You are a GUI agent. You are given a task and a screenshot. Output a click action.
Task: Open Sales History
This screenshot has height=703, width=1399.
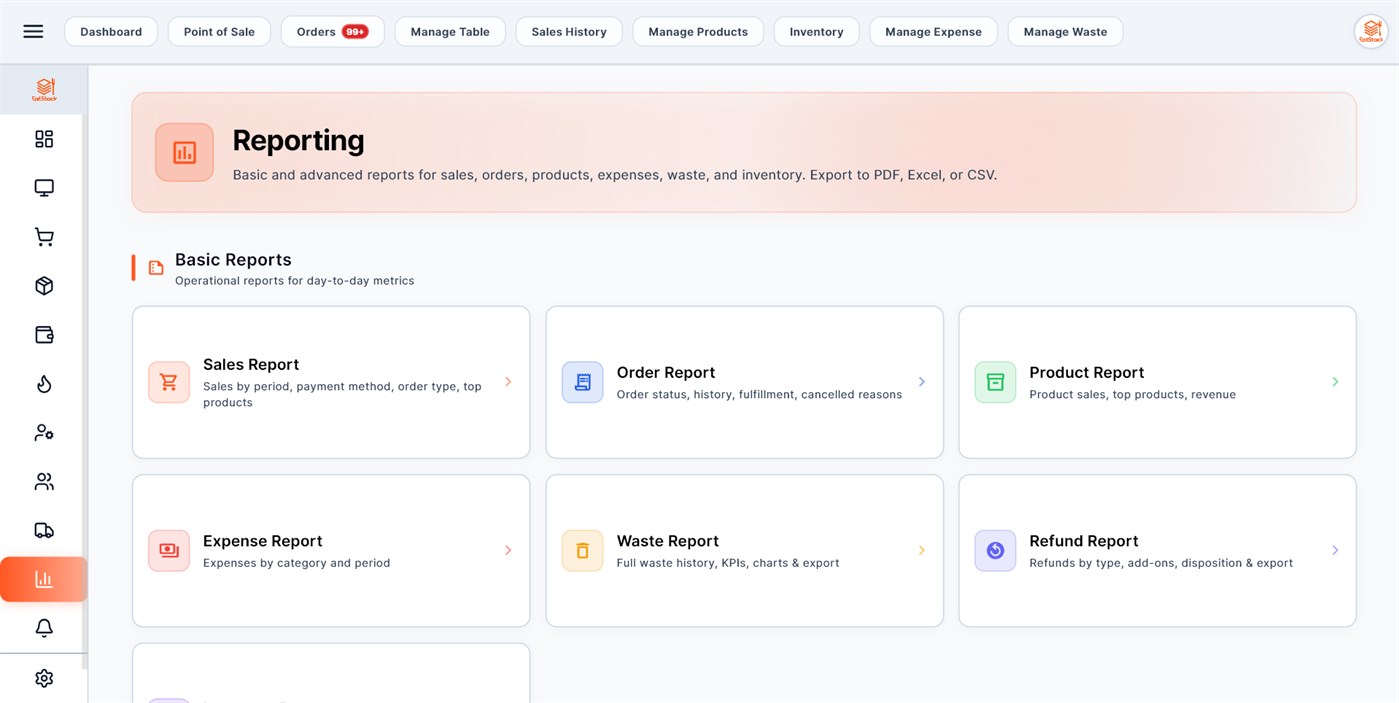tap(569, 31)
